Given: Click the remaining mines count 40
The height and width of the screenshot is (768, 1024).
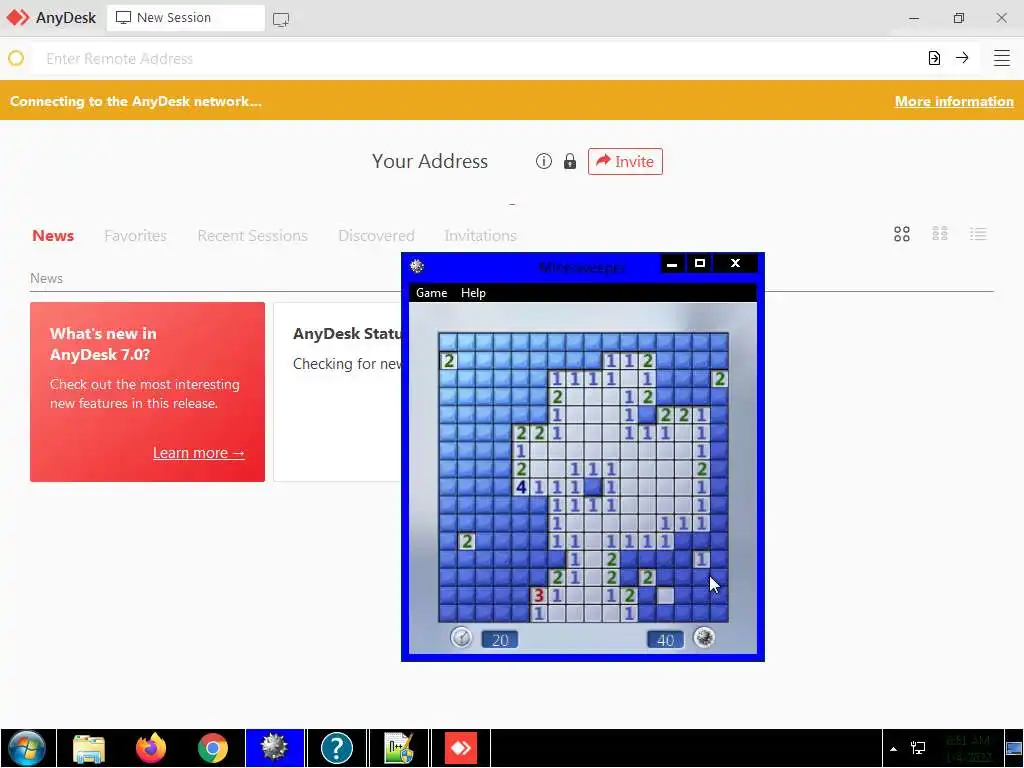Looking at the screenshot, I should click(665, 640).
